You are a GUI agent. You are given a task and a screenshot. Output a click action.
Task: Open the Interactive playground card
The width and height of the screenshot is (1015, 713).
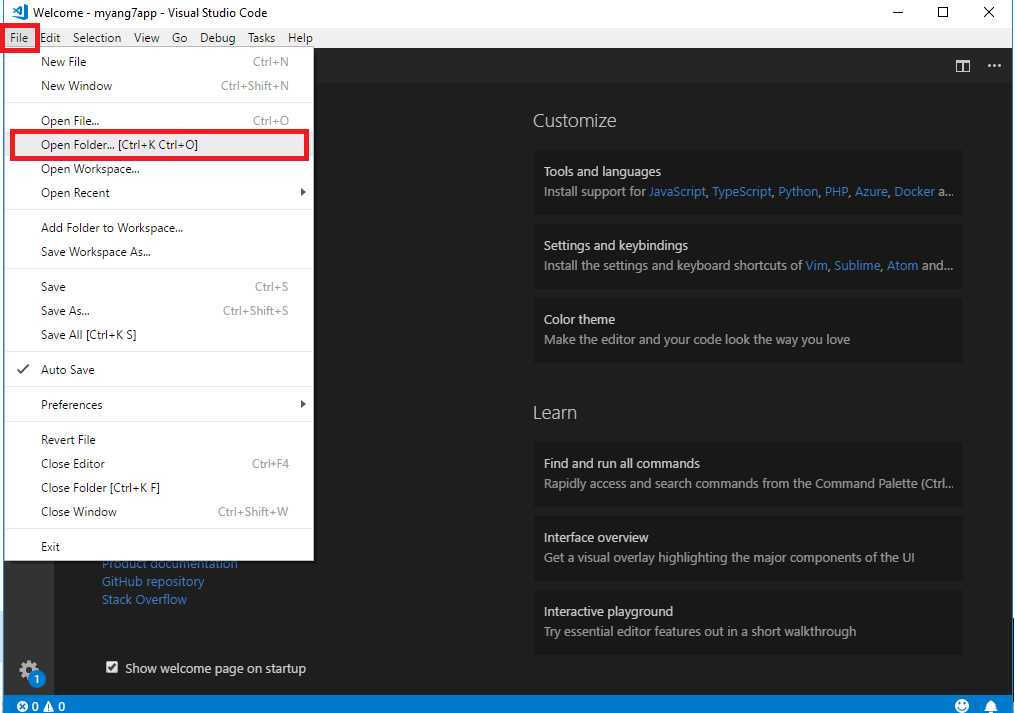tap(748, 621)
